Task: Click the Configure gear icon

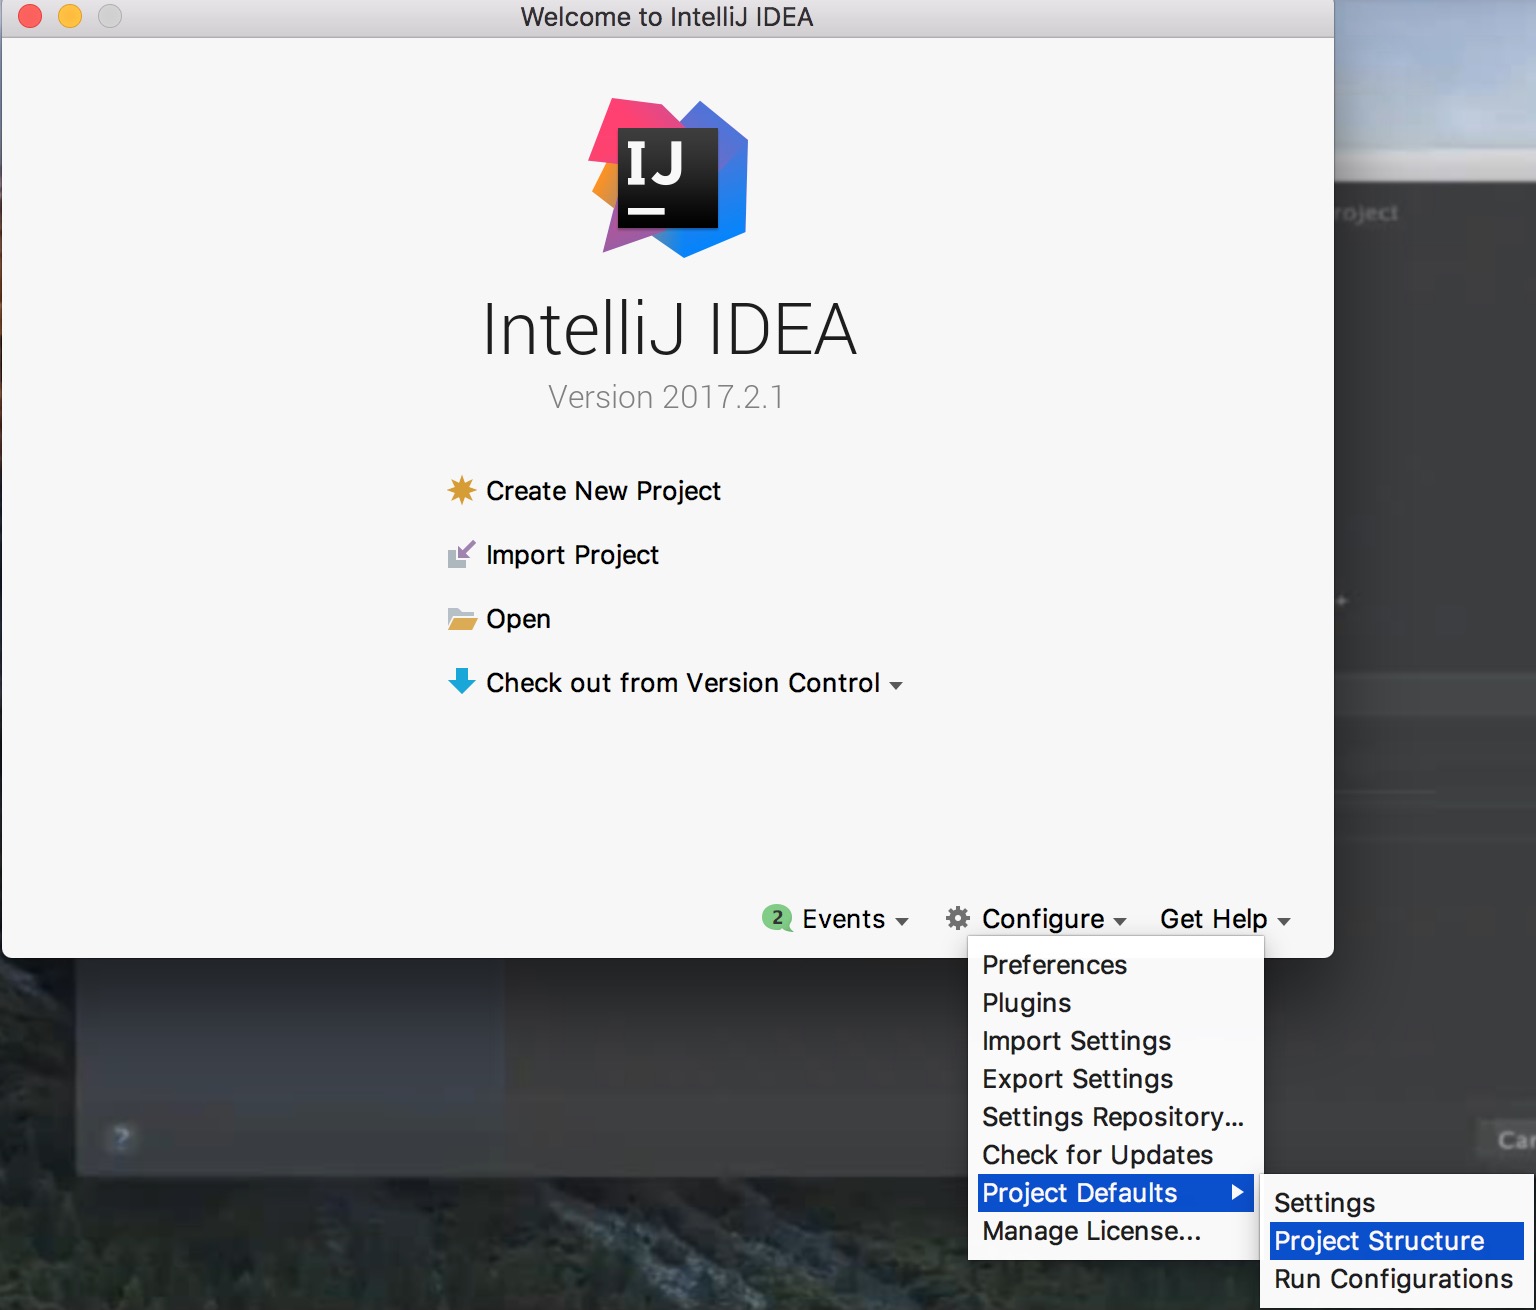Action: pyautogui.click(x=958, y=918)
